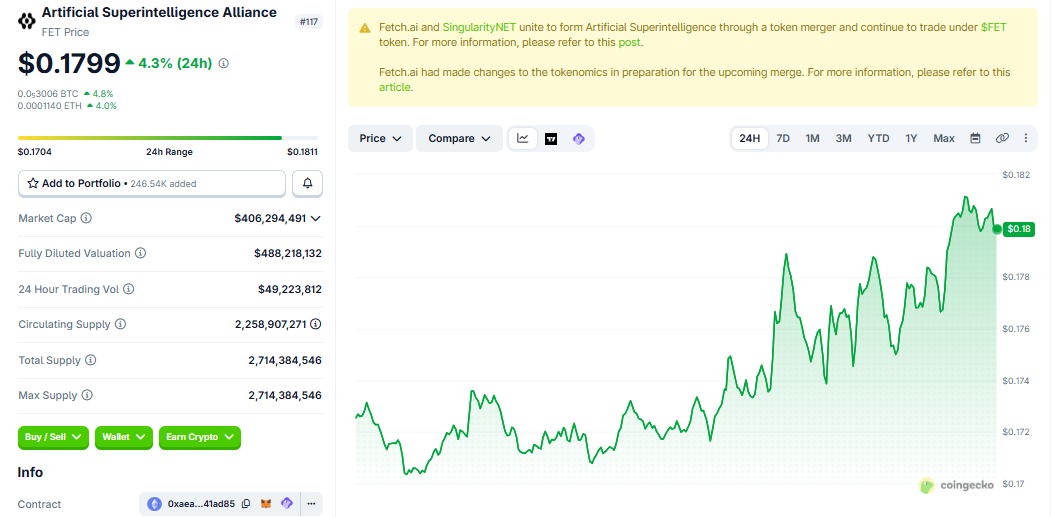1051x517 pixels.
Task: Expand the Market Cap value chevron
Action: tap(316, 218)
